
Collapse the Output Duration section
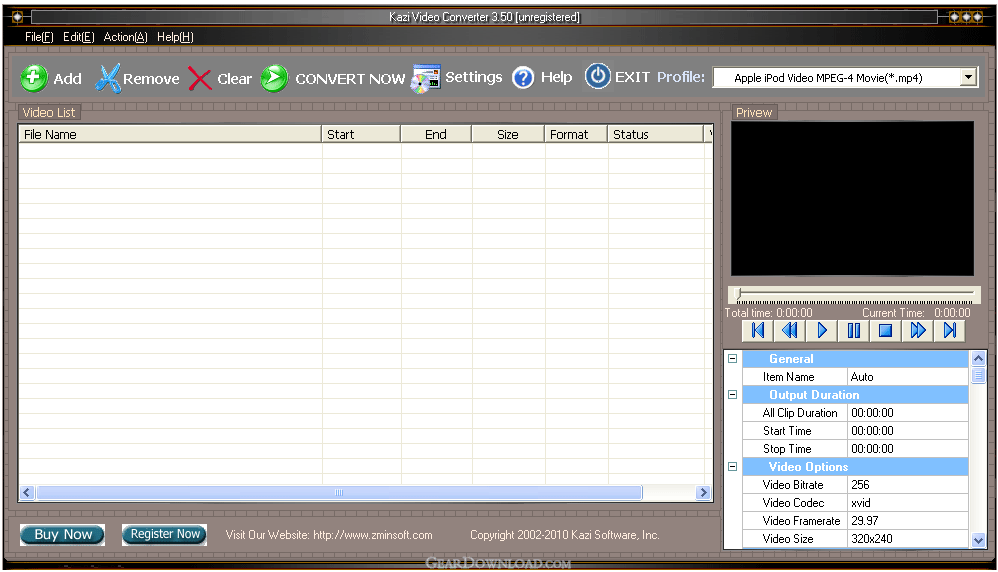click(733, 394)
